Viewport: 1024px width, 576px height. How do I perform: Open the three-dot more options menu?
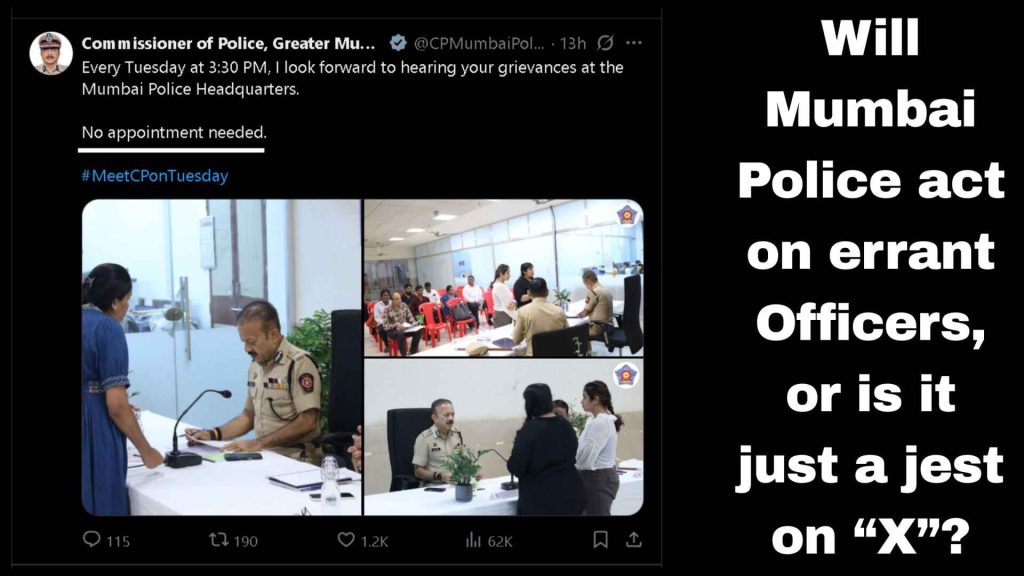[633, 43]
